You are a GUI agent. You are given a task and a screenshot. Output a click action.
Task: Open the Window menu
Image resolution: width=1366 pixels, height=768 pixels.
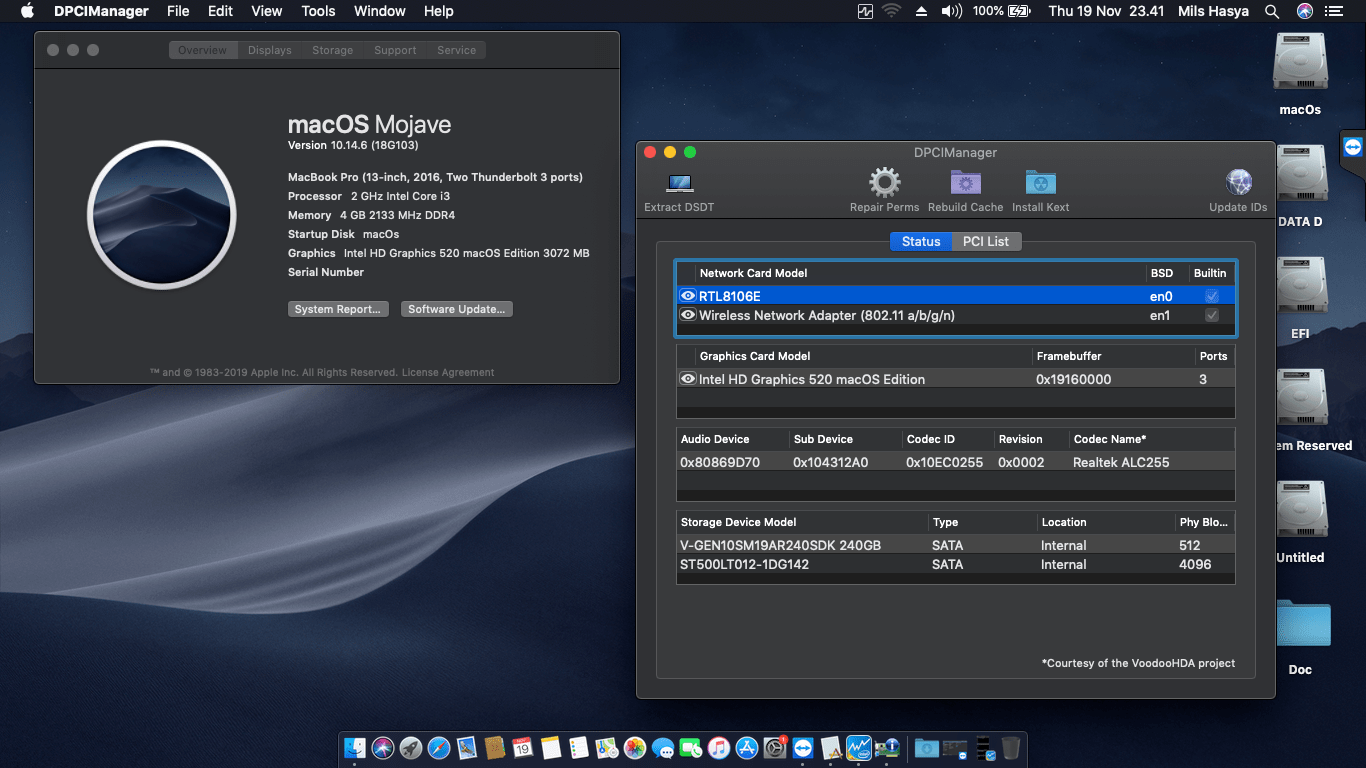pos(379,11)
